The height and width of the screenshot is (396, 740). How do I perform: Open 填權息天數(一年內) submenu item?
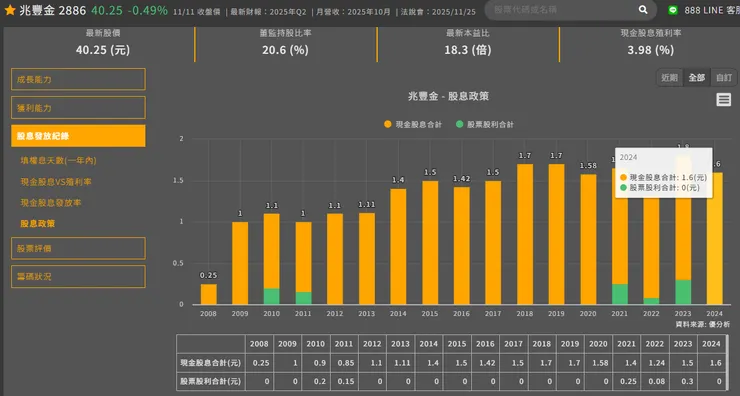tap(58, 160)
